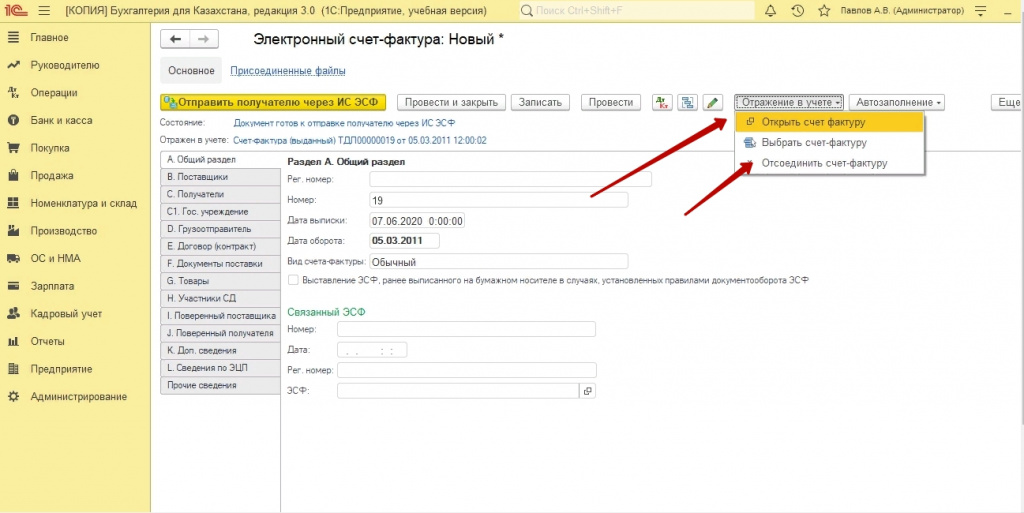Open notifications bell icon
The image size is (1024, 513).
tap(771, 10)
